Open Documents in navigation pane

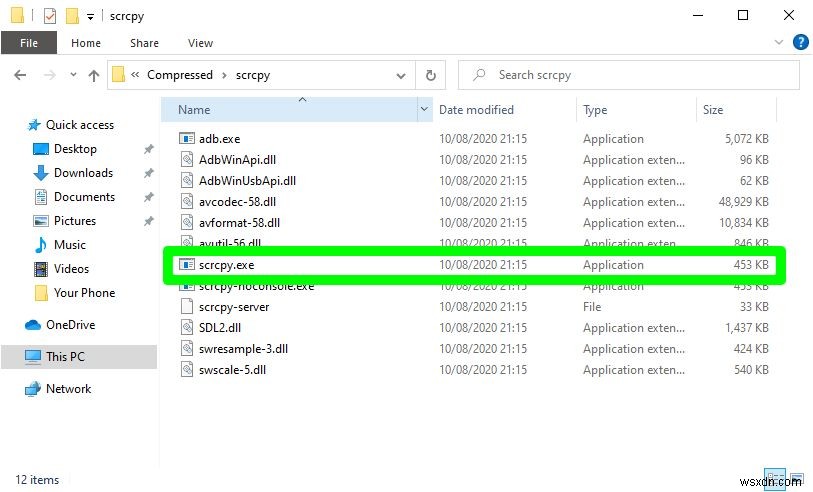click(84, 197)
